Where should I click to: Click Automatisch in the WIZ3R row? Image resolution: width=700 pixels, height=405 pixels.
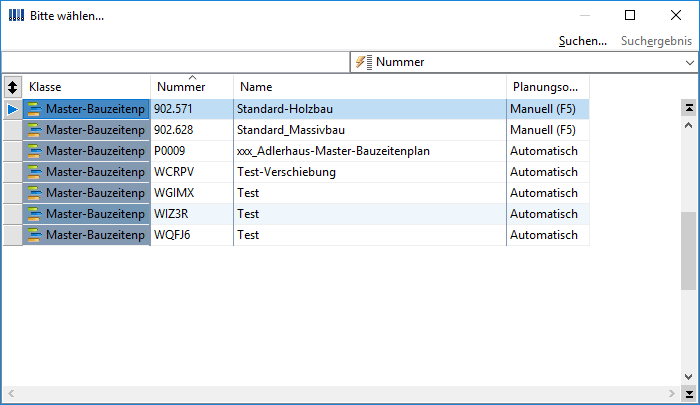coord(544,214)
